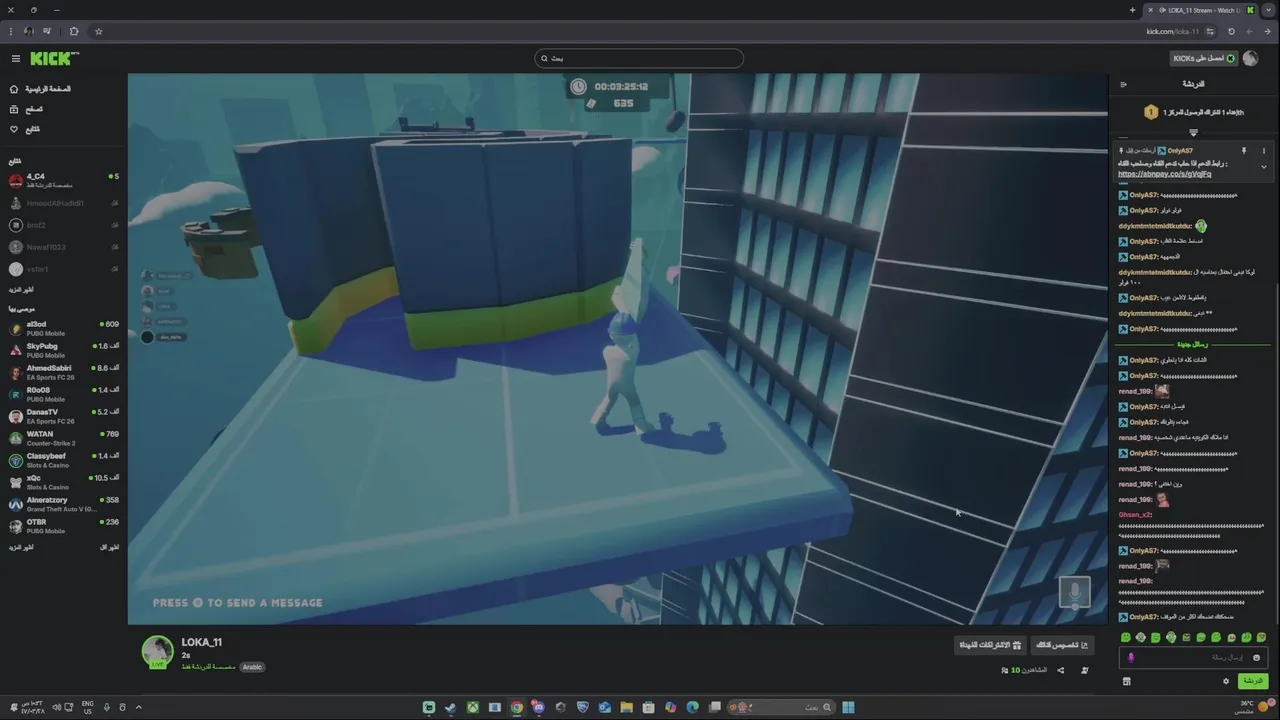Click the follow user icon below stream
The width and height of the screenshot is (1280, 720).
tap(1085, 670)
